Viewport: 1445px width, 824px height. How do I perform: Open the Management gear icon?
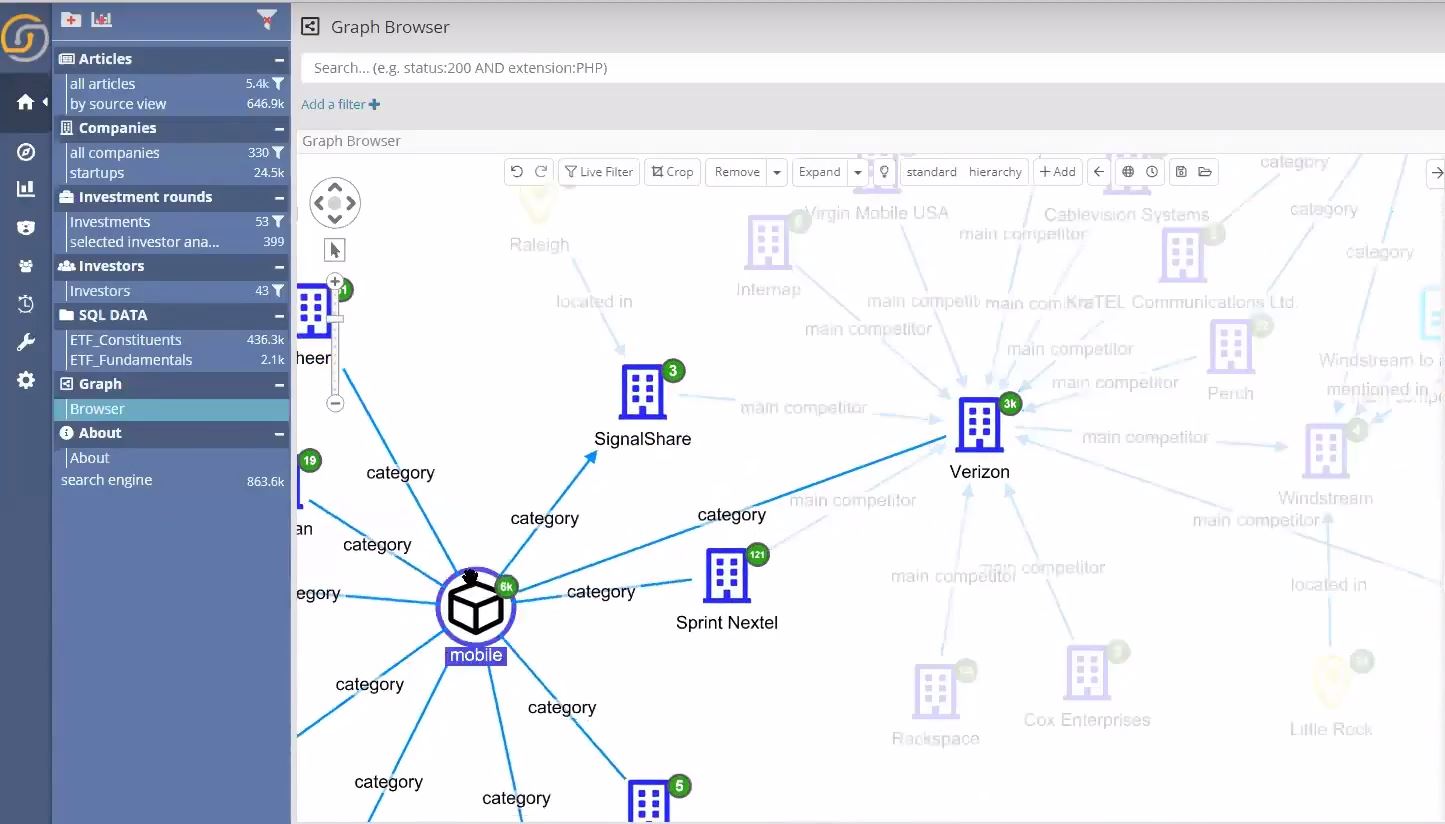[25, 381]
